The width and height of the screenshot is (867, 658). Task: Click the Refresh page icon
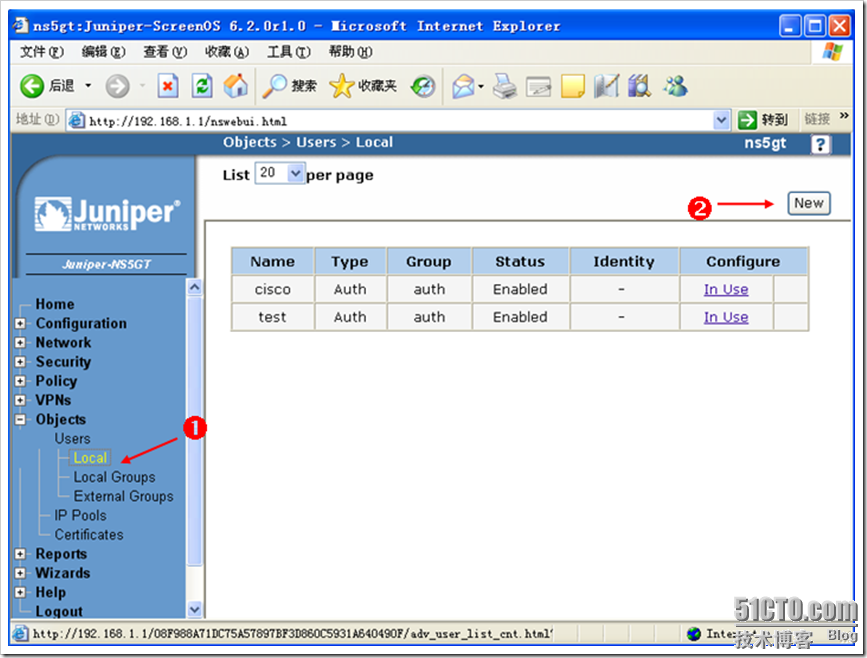click(202, 86)
